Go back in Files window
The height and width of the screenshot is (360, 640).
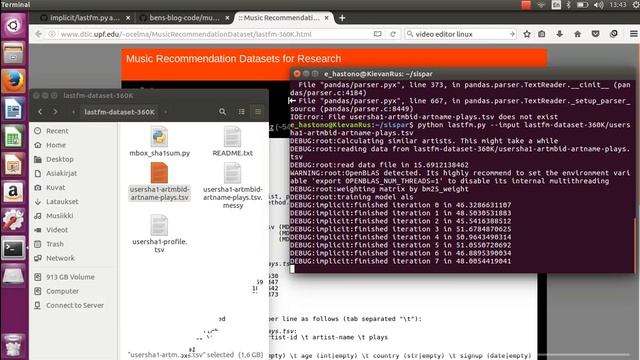tap(40, 112)
